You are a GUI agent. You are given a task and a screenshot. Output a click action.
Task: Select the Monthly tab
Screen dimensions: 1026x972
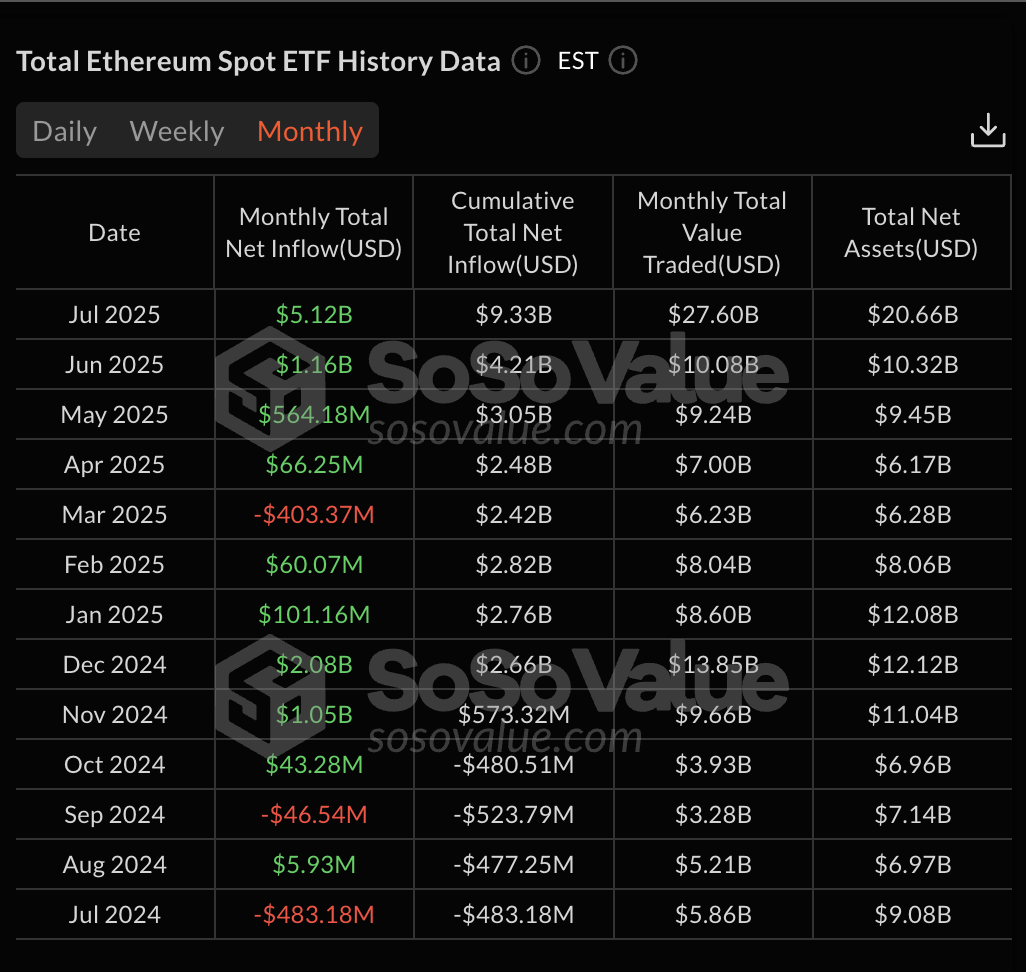(309, 130)
